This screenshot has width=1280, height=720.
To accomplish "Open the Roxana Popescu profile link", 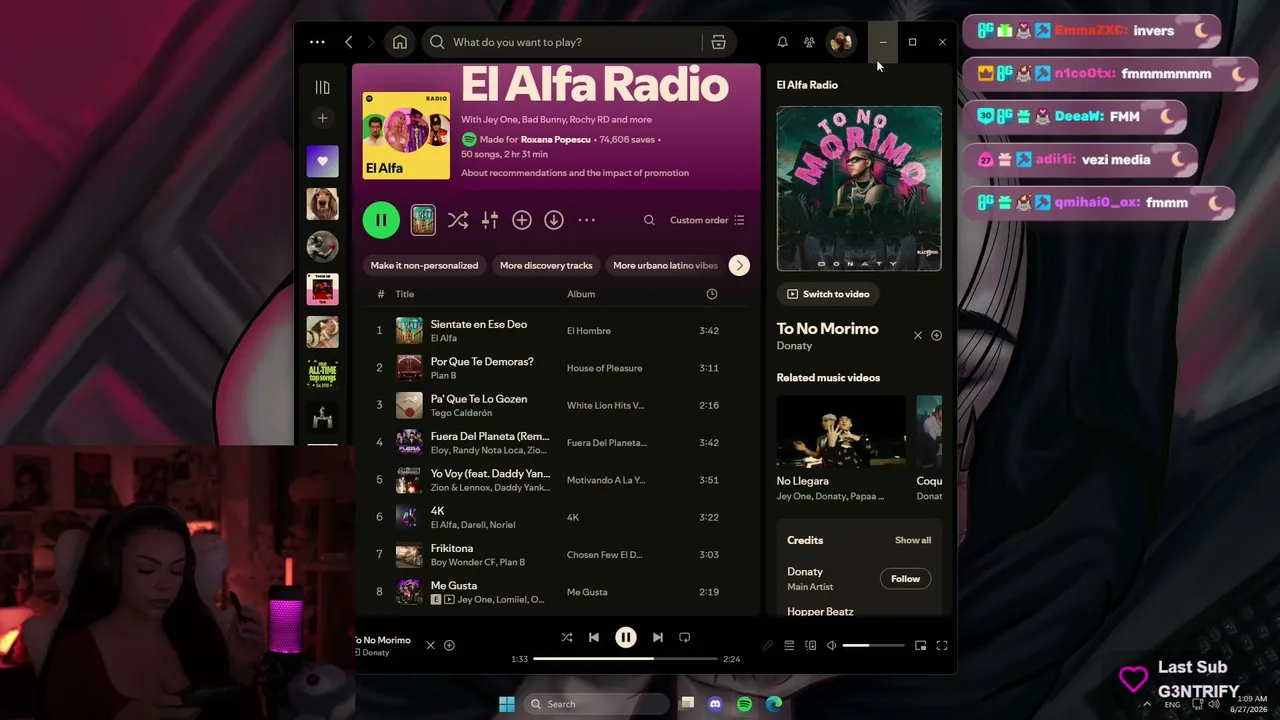I will (554, 140).
